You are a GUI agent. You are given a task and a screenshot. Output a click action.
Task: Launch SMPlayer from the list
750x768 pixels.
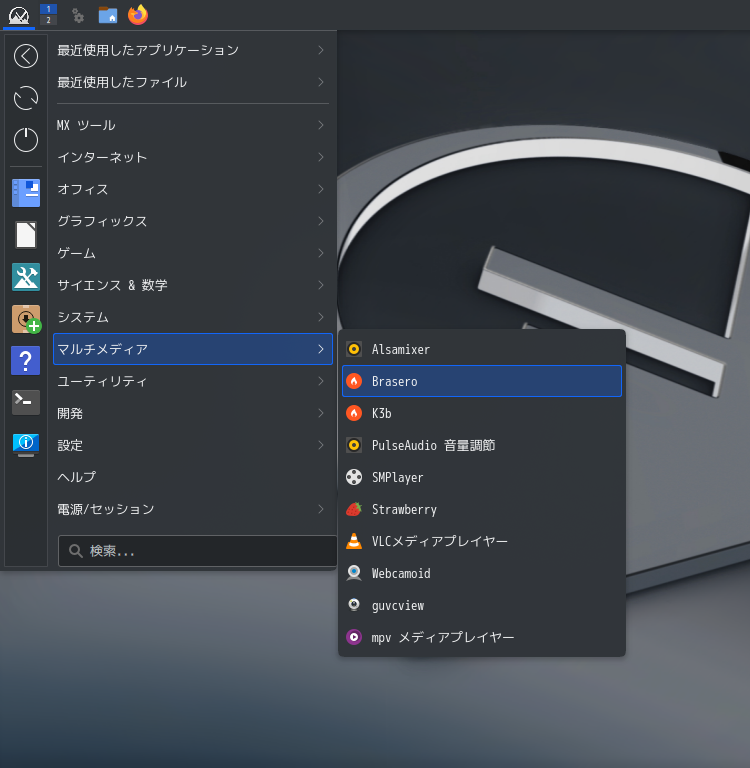tap(482, 477)
